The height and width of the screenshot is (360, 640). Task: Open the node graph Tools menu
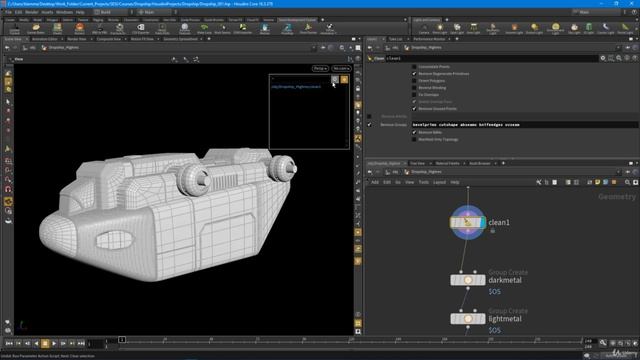[x=424, y=182]
